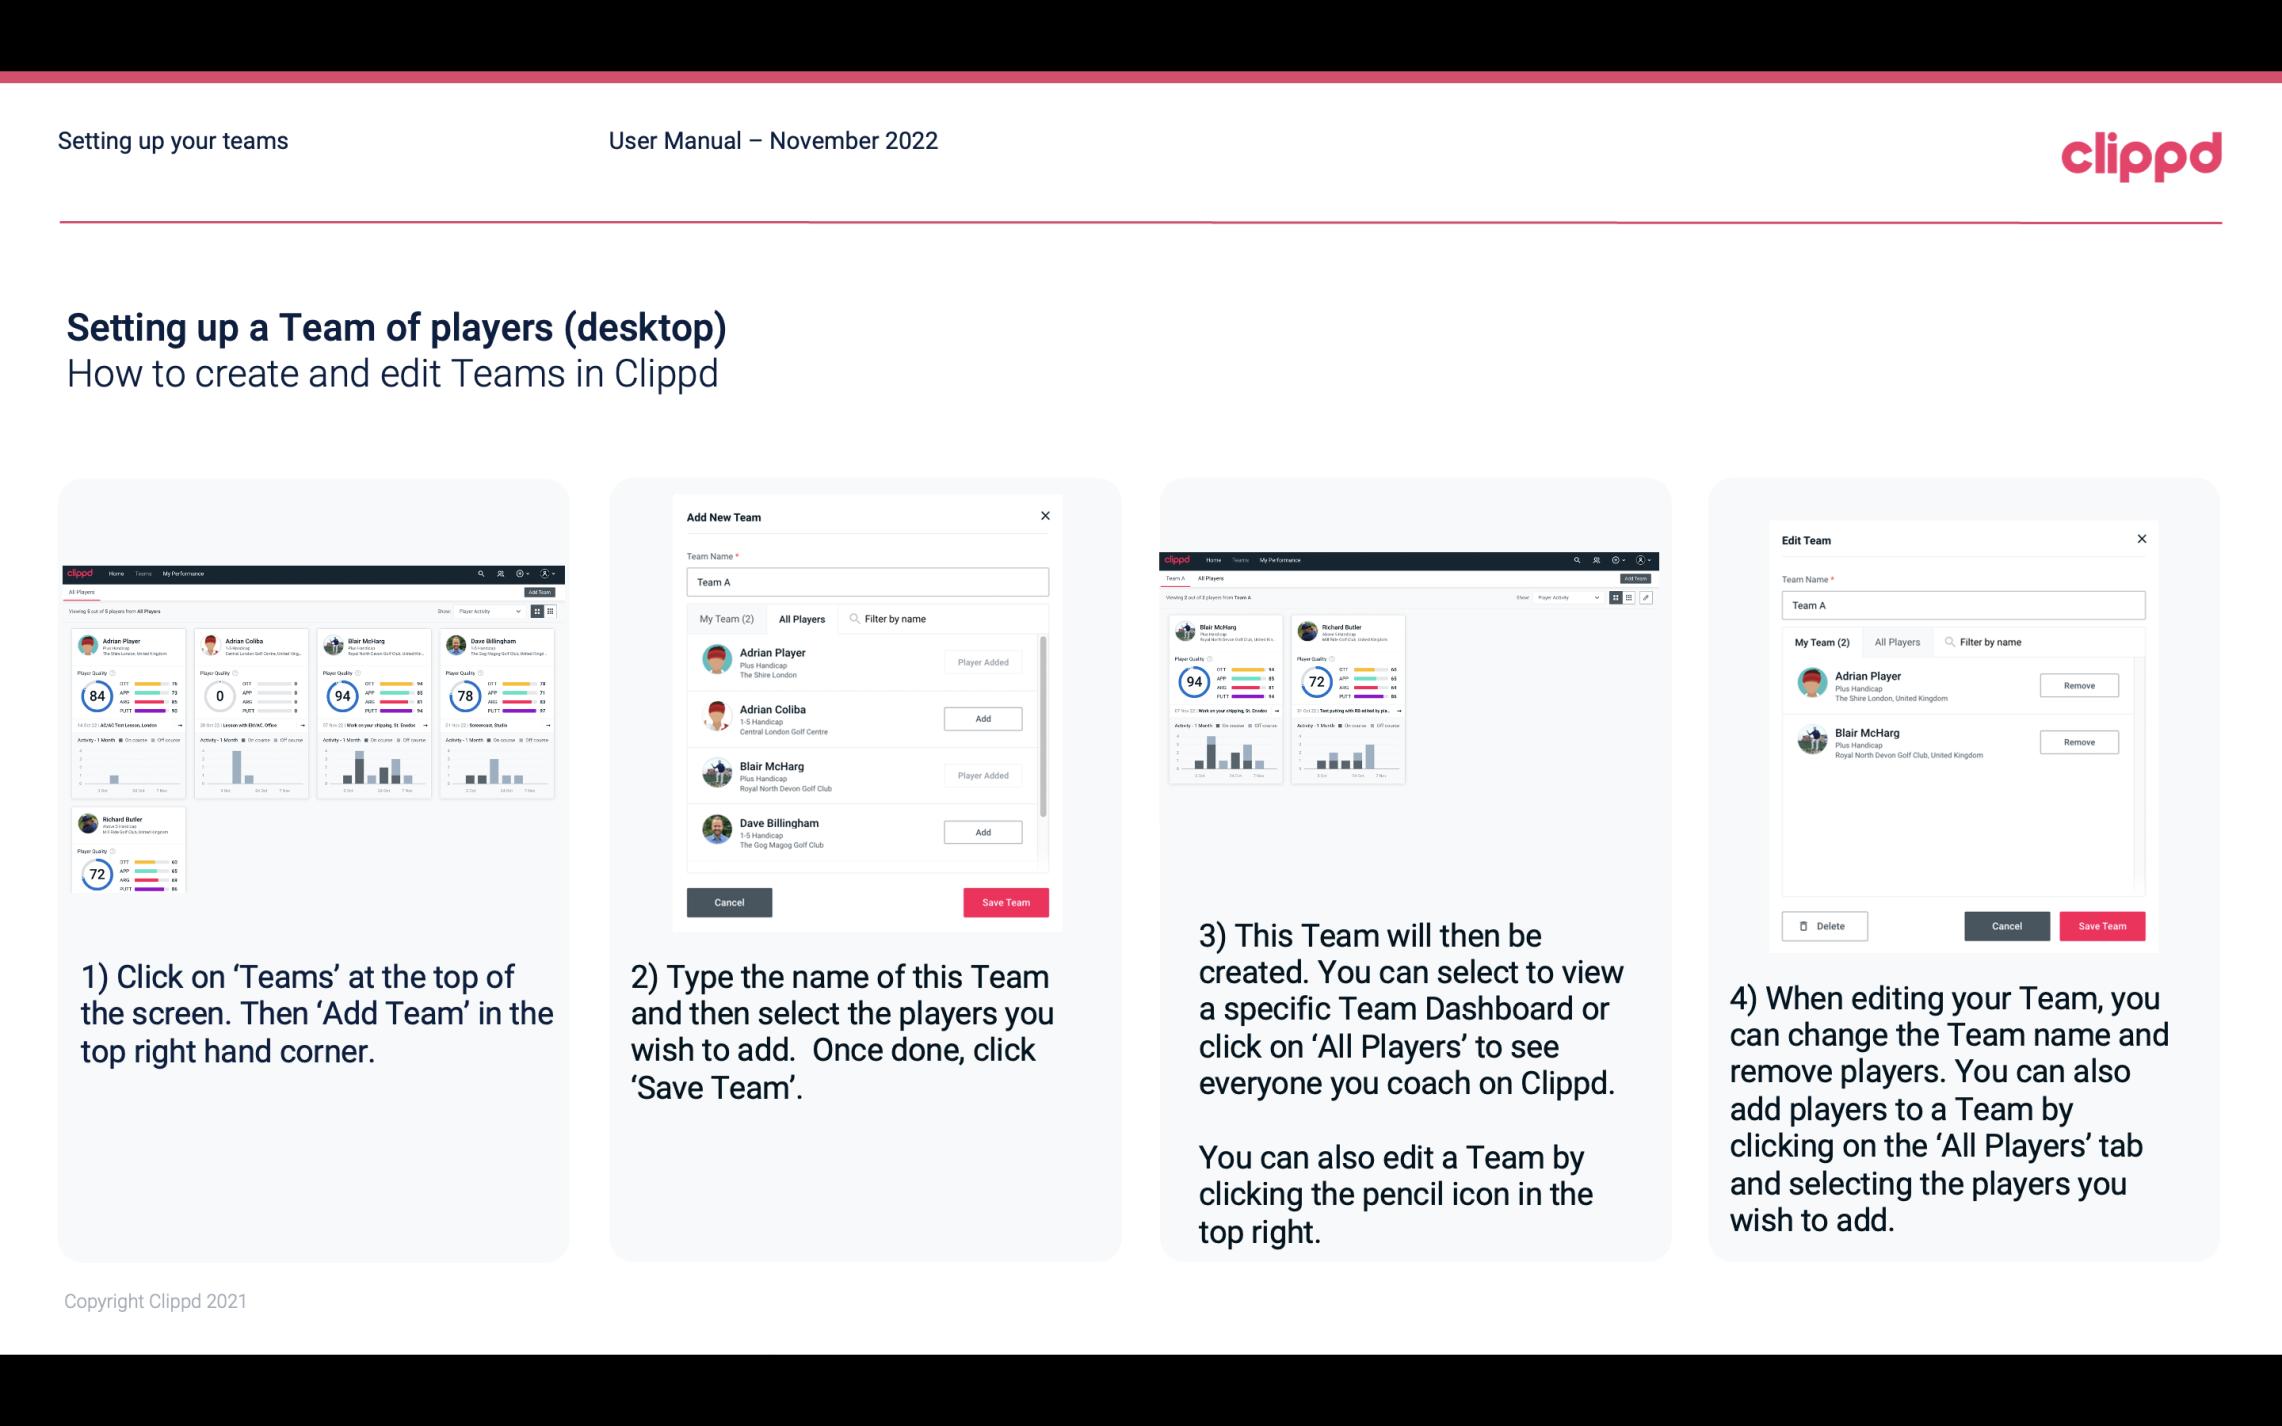The height and width of the screenshot is (1426, 2282).
Task: Click the Remove button next to Adrian Player
Action: click(x=2078, y=687)
